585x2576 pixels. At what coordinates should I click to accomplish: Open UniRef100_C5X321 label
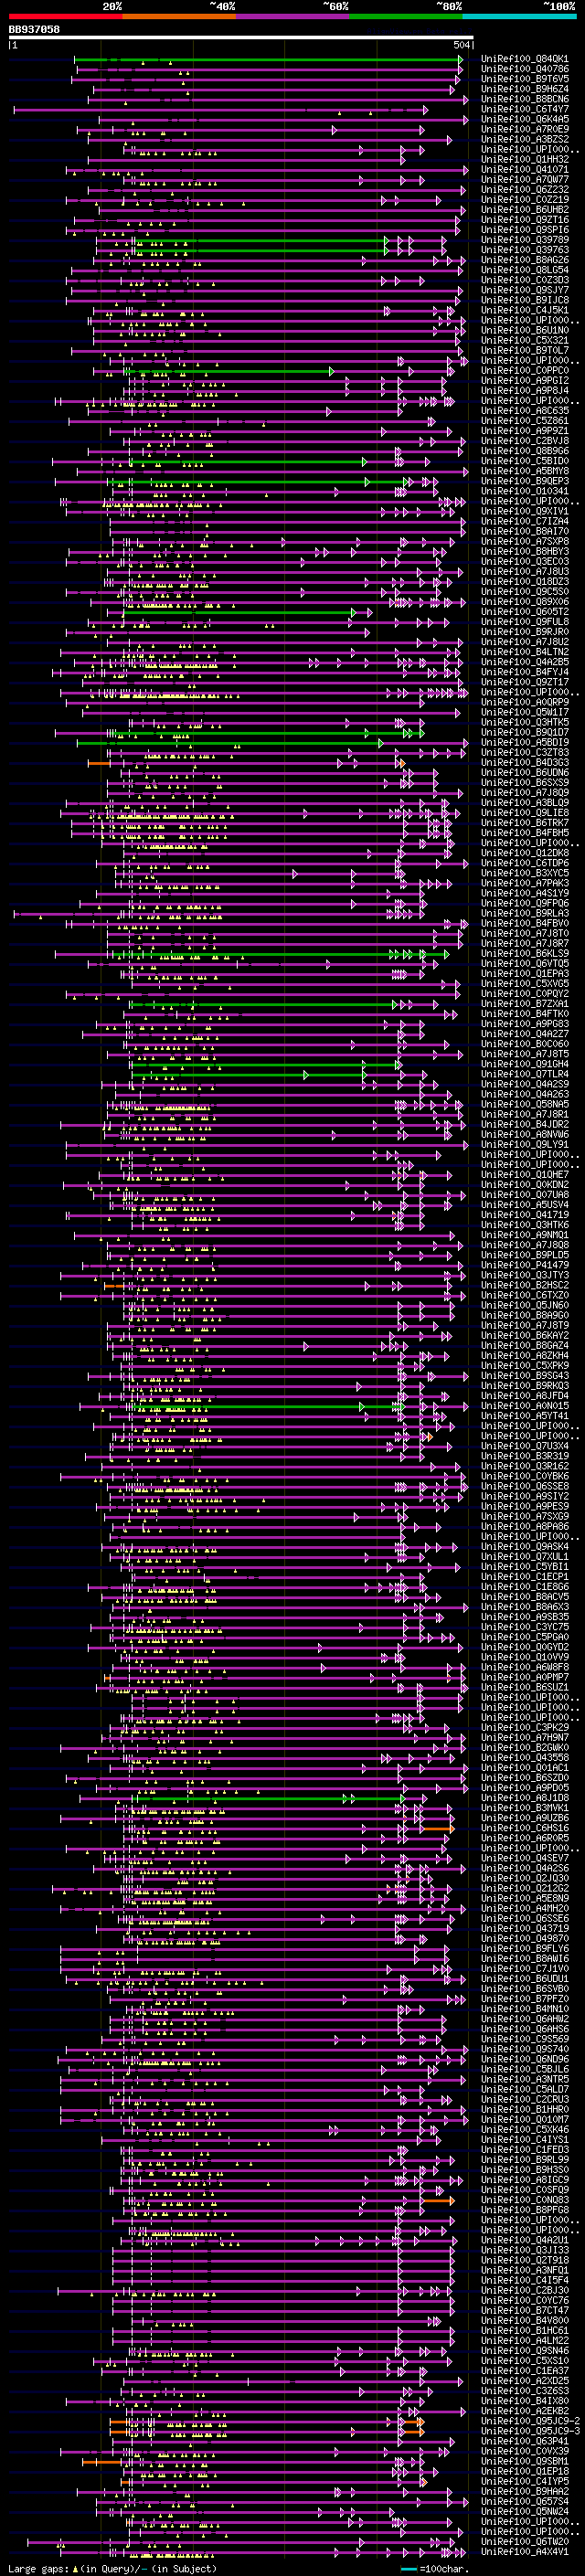[524, 340]
